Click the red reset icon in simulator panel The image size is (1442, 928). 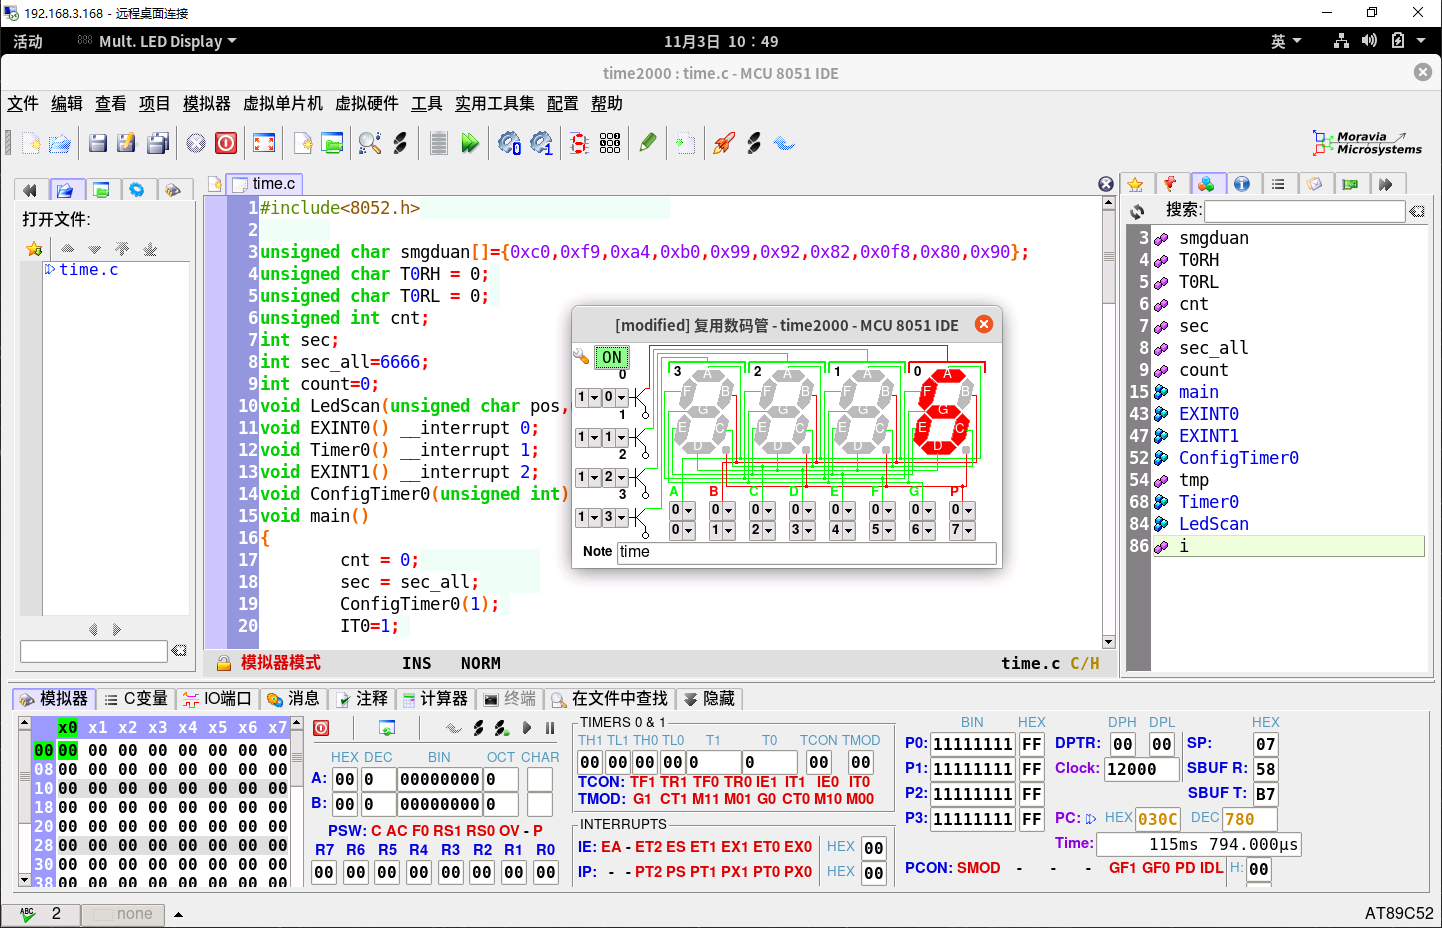321,728
